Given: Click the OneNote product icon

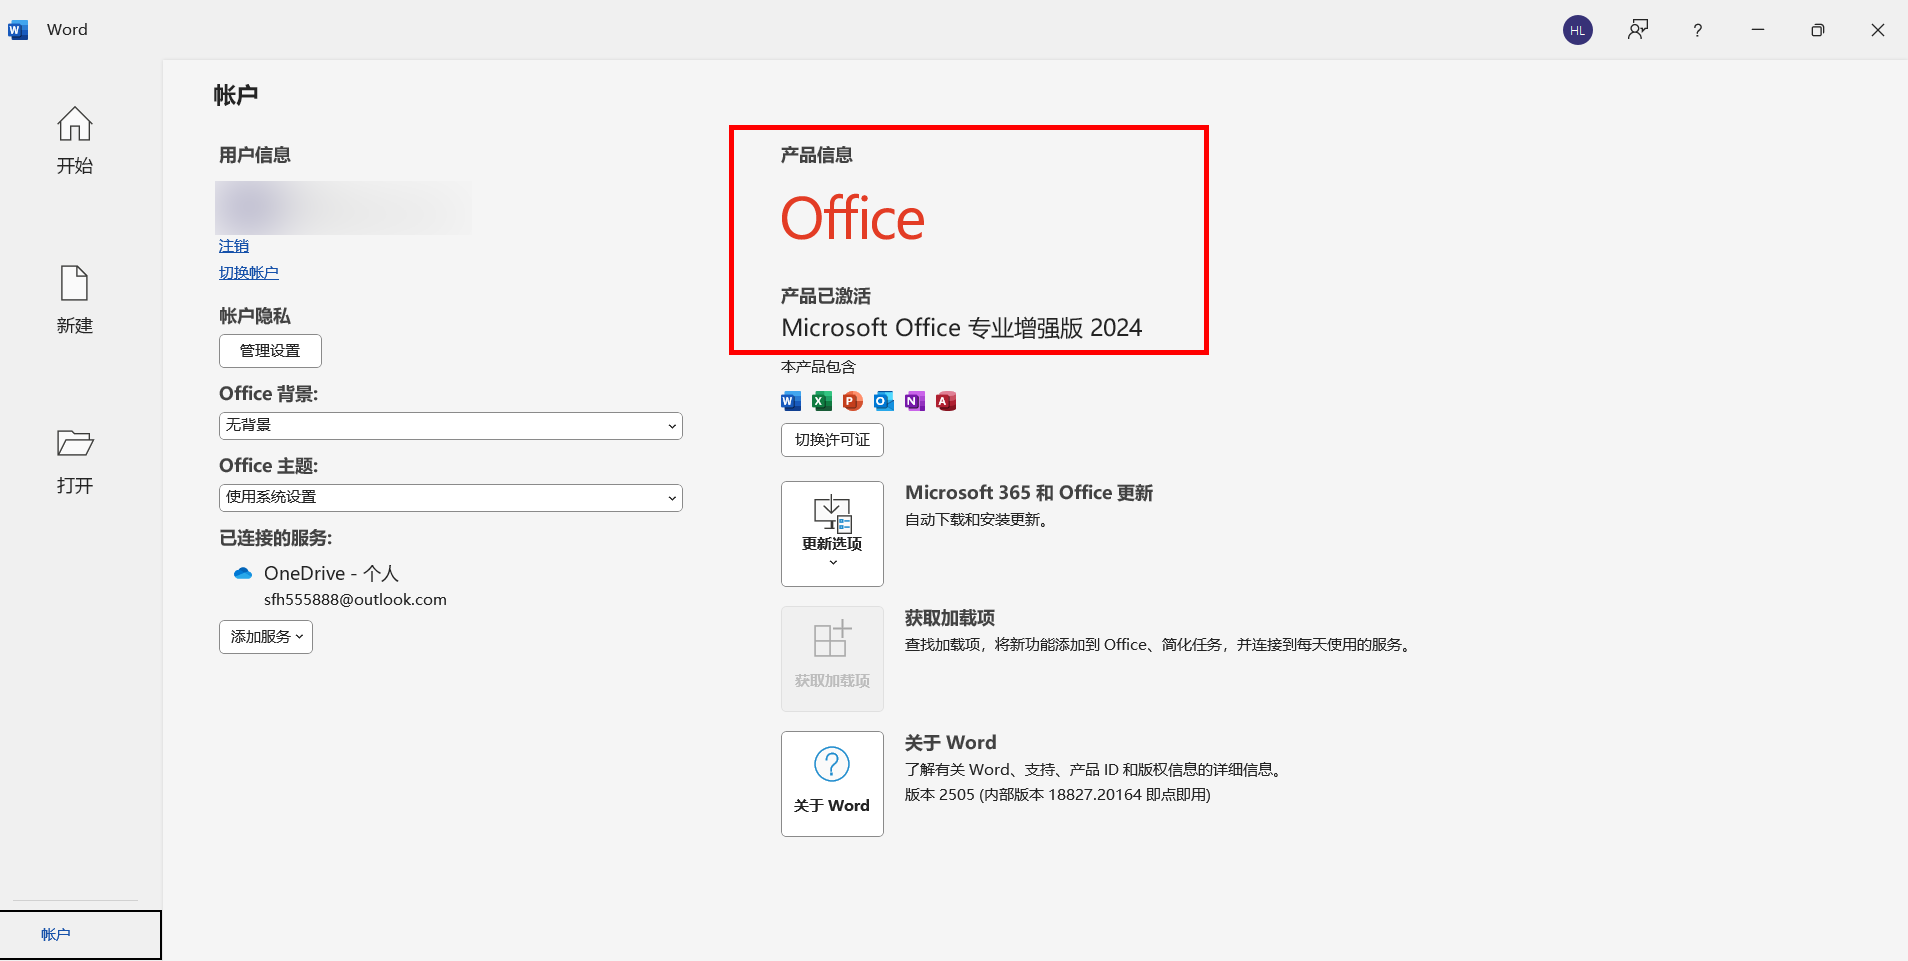Looking at the screenshot, I should click(x=915, y=401).
